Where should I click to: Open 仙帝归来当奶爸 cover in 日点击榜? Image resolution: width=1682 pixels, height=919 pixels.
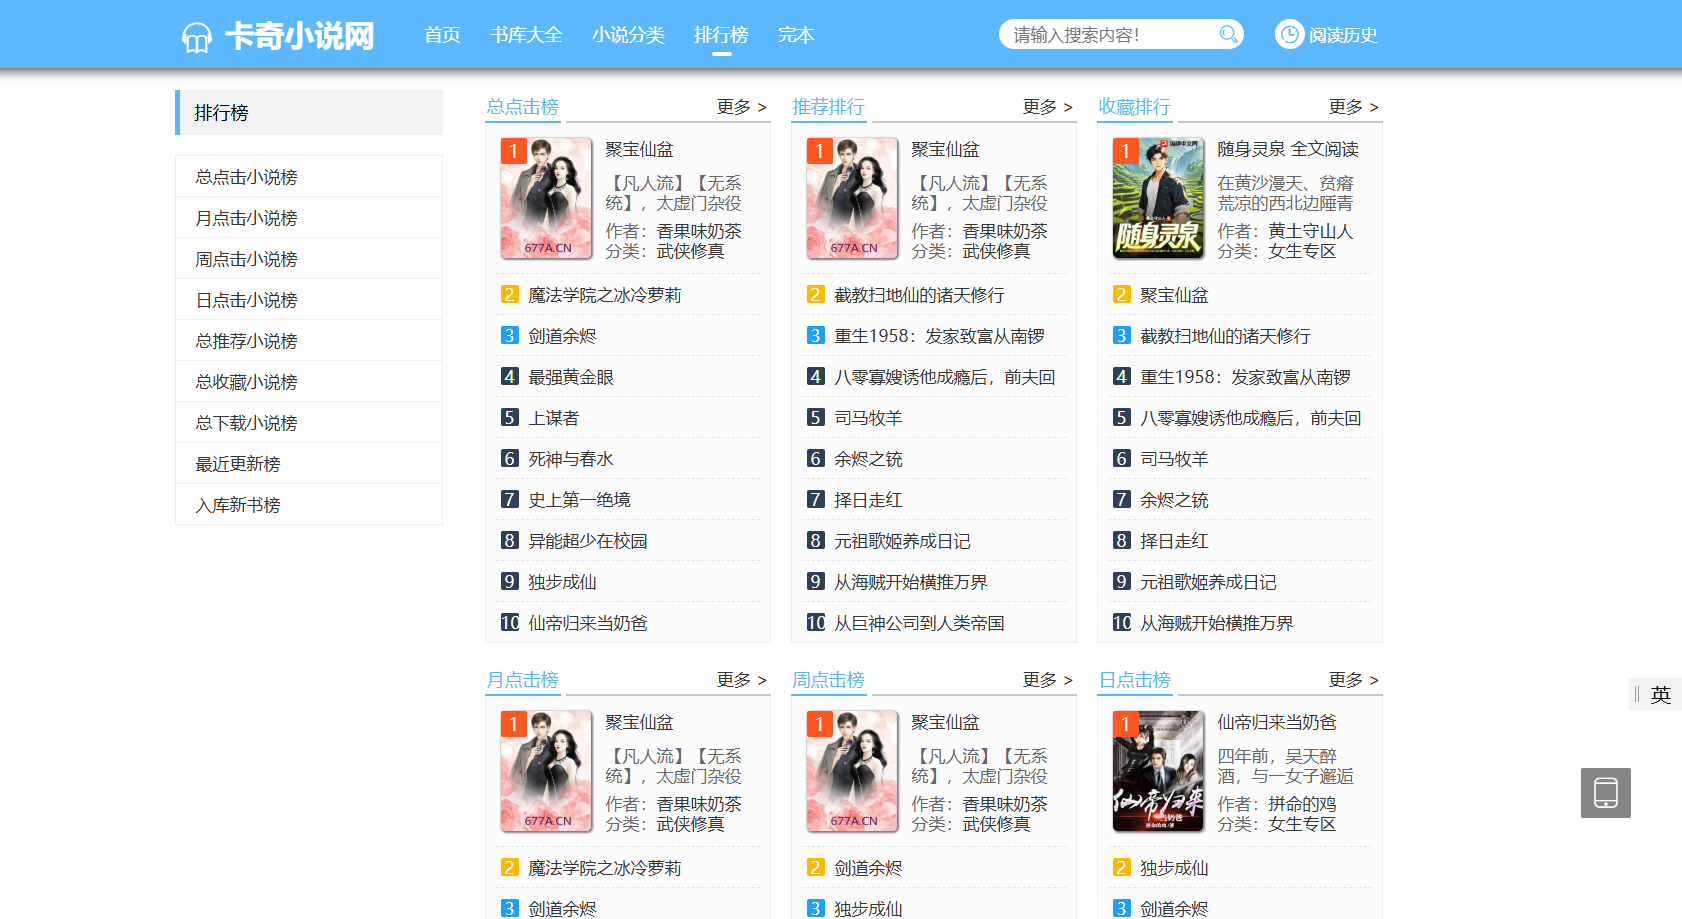click(1158, 771)
